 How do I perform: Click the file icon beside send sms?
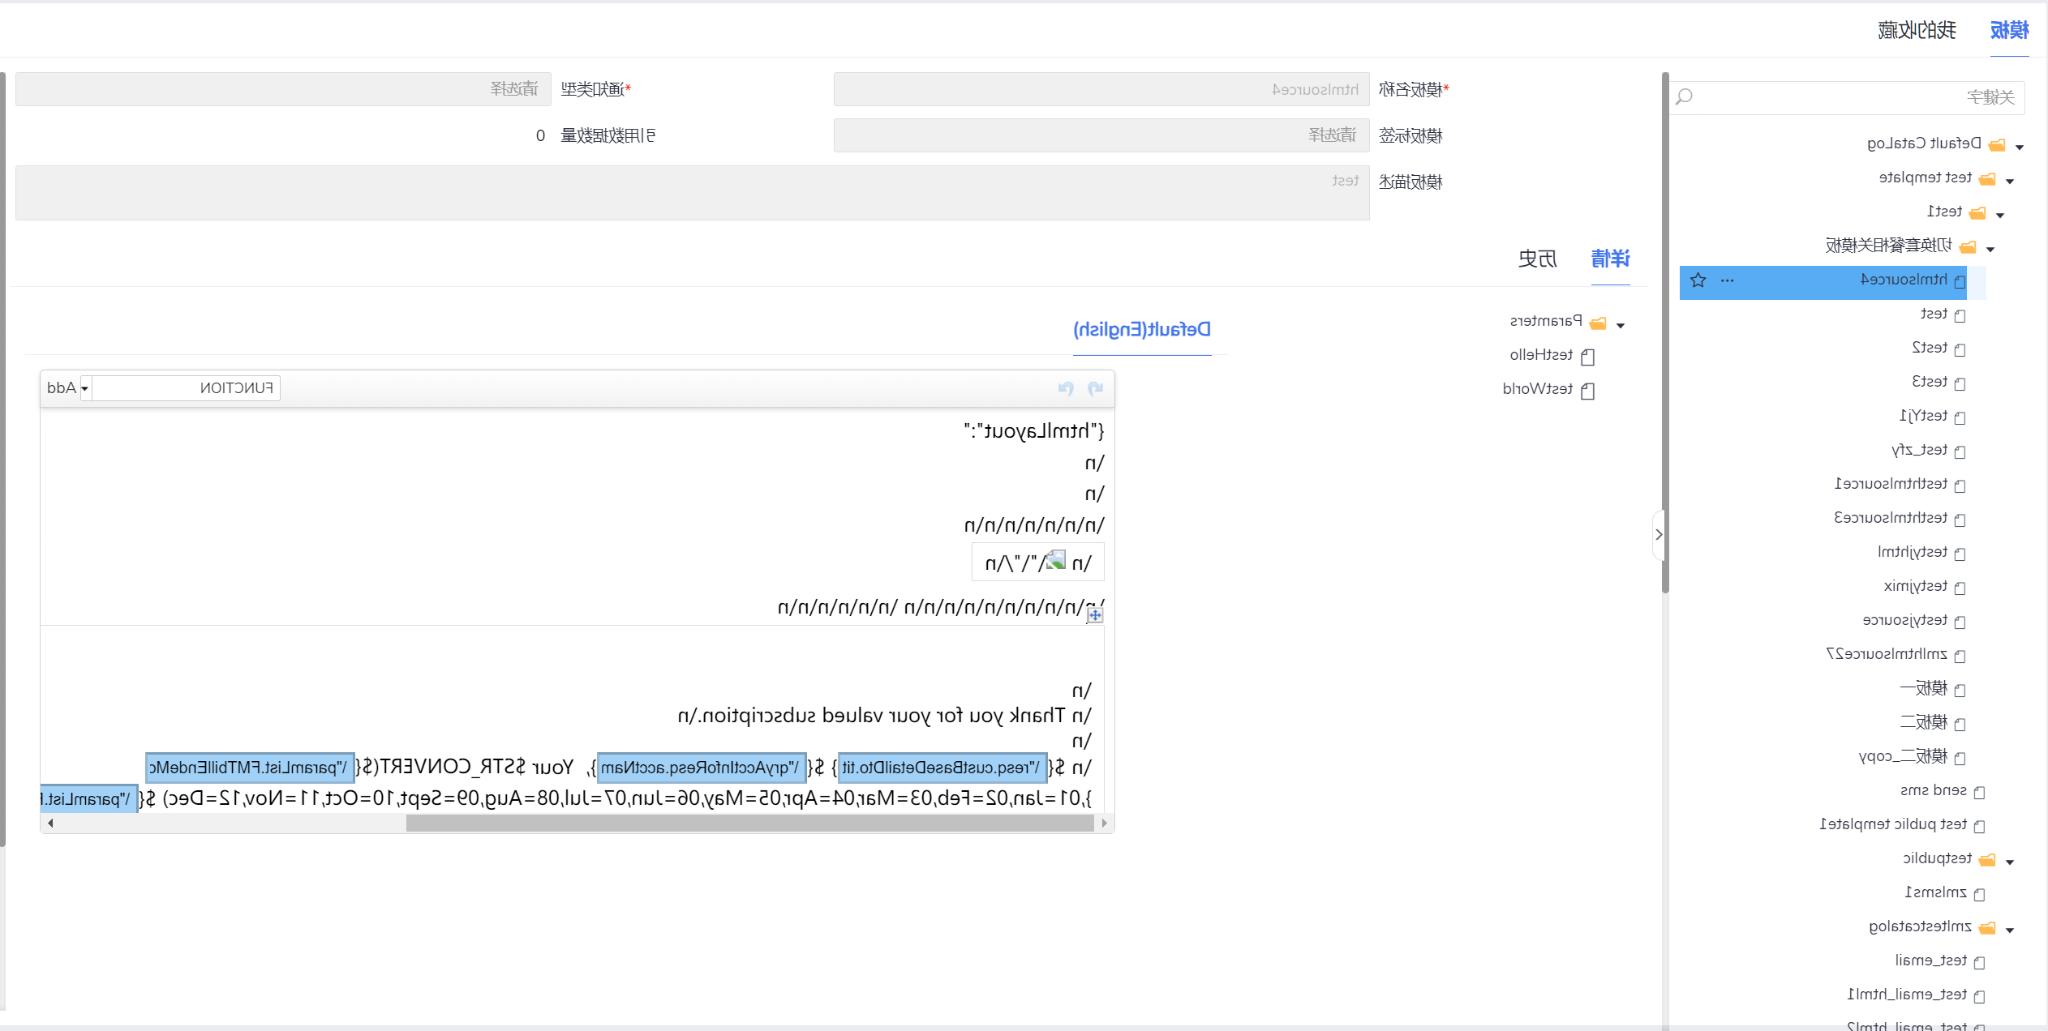1980,792
